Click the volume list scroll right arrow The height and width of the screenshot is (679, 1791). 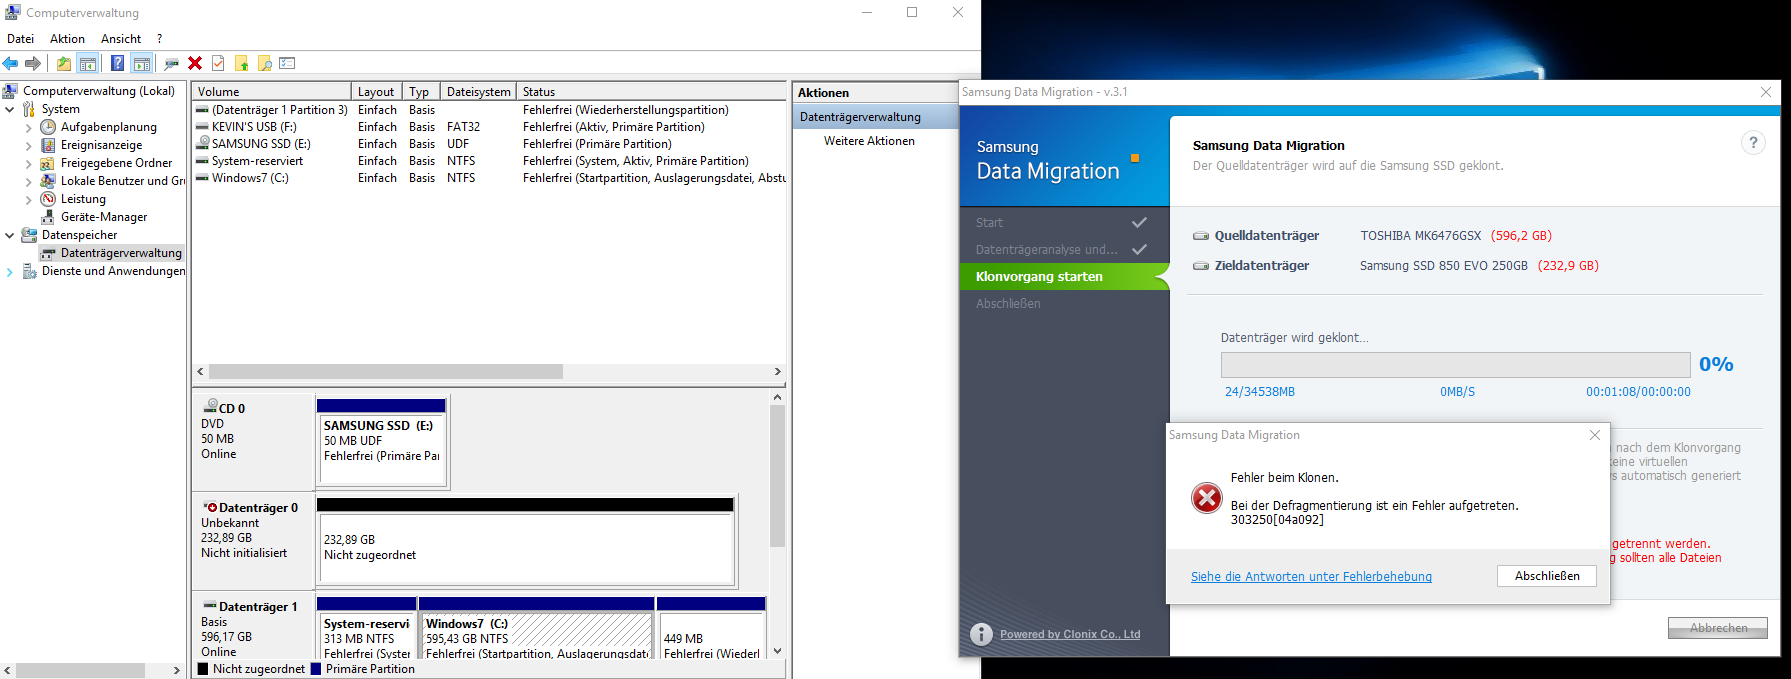(x=778, y=371)
